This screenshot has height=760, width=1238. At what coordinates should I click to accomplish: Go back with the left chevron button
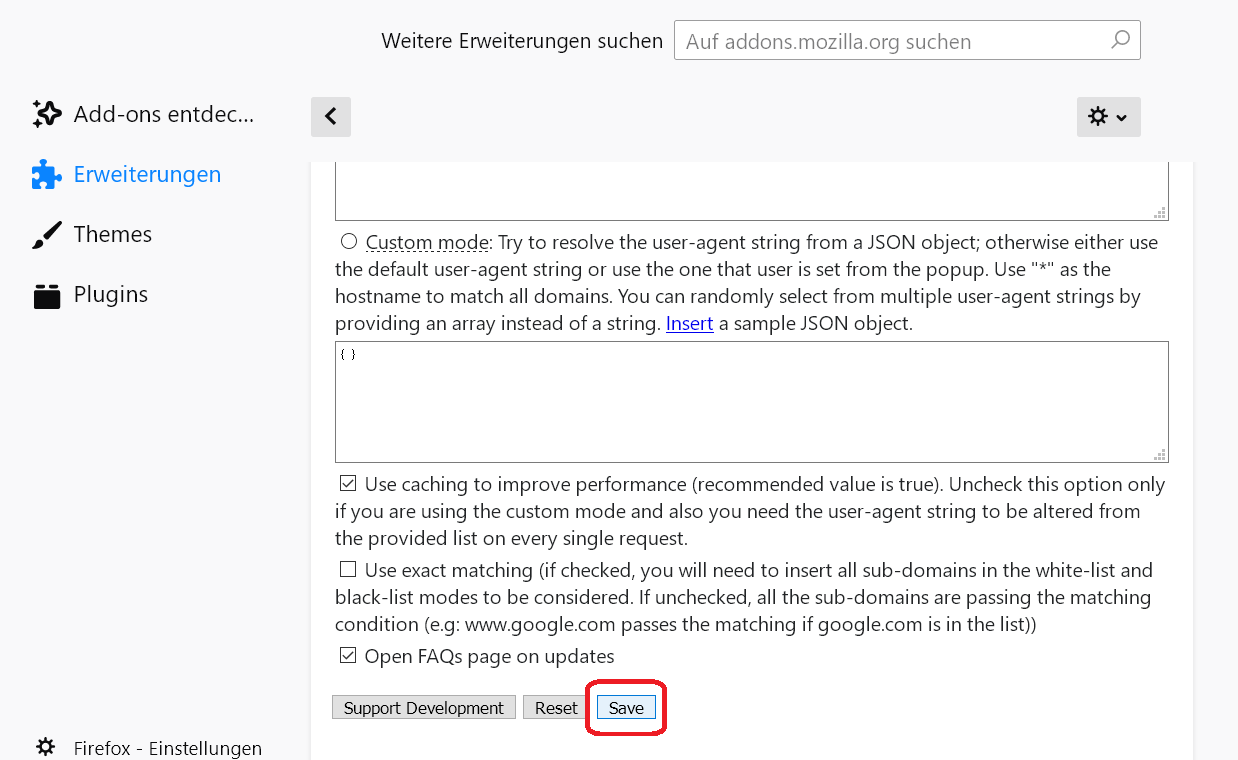coord(331,117)
